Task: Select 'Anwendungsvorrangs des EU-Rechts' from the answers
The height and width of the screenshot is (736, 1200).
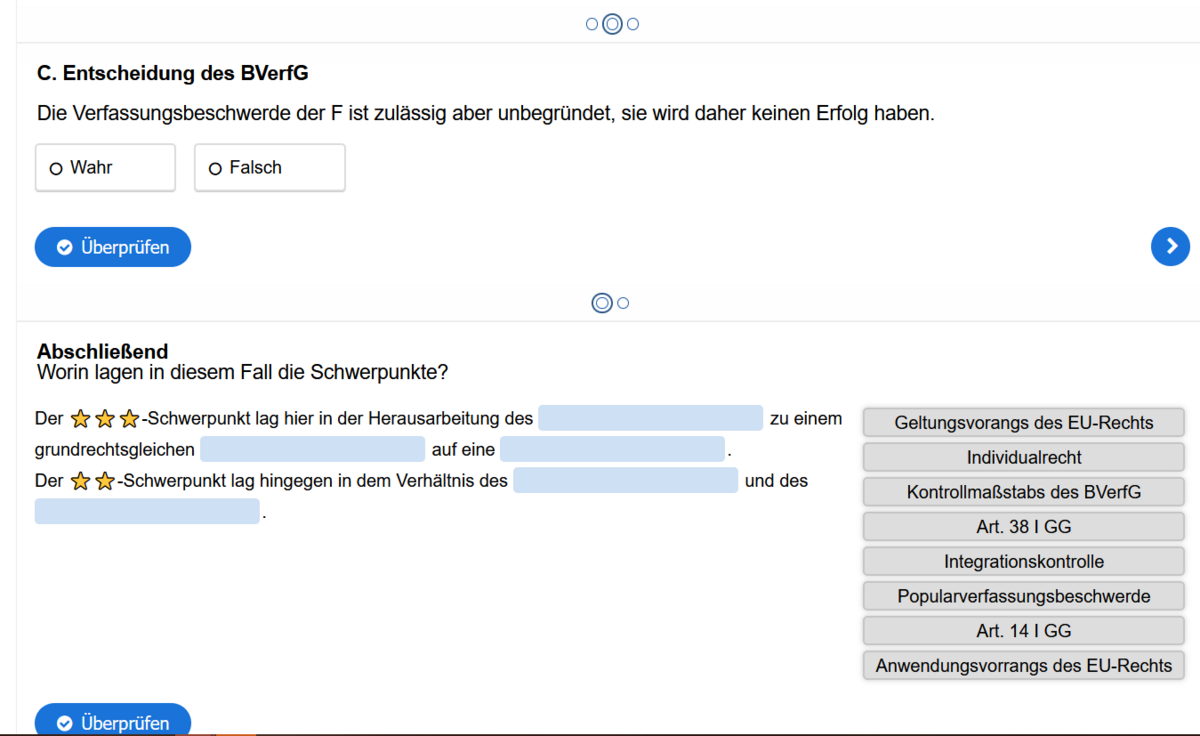Action: point(1023,665)
